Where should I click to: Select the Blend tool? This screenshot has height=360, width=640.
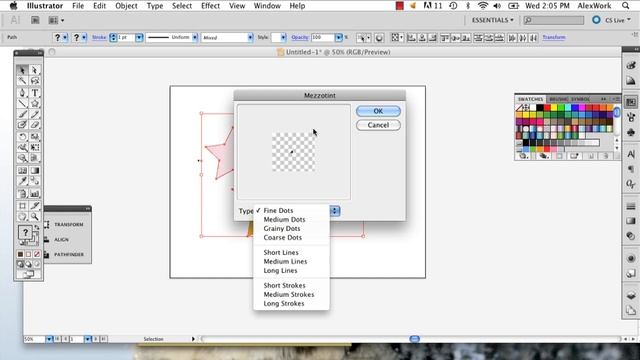coord(35,181)
